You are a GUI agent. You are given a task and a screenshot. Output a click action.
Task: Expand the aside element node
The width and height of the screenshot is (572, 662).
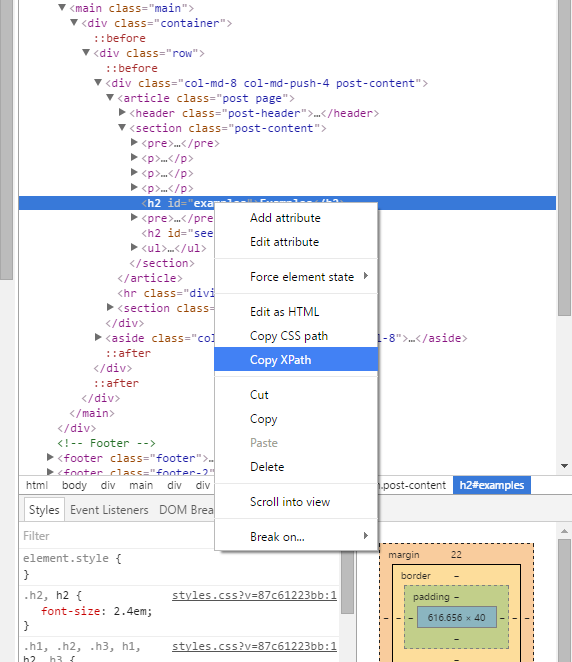point(98,337)
